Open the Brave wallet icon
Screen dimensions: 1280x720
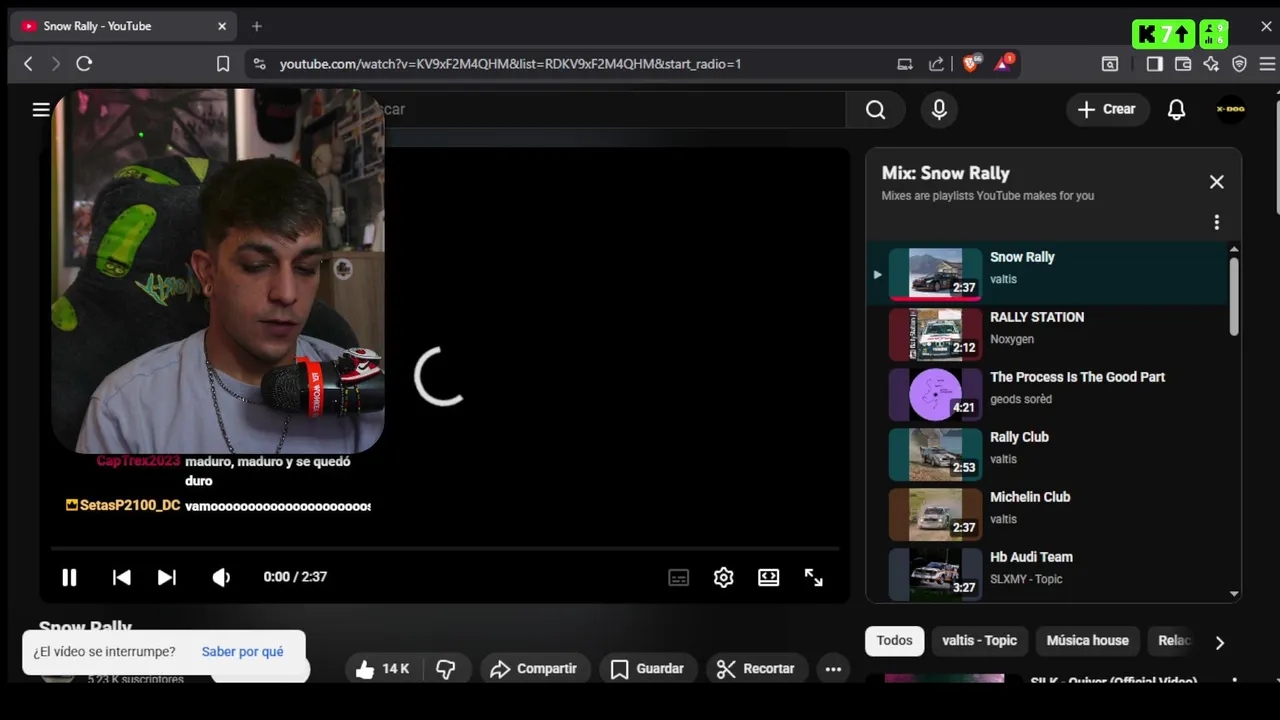click(1183, 64)
